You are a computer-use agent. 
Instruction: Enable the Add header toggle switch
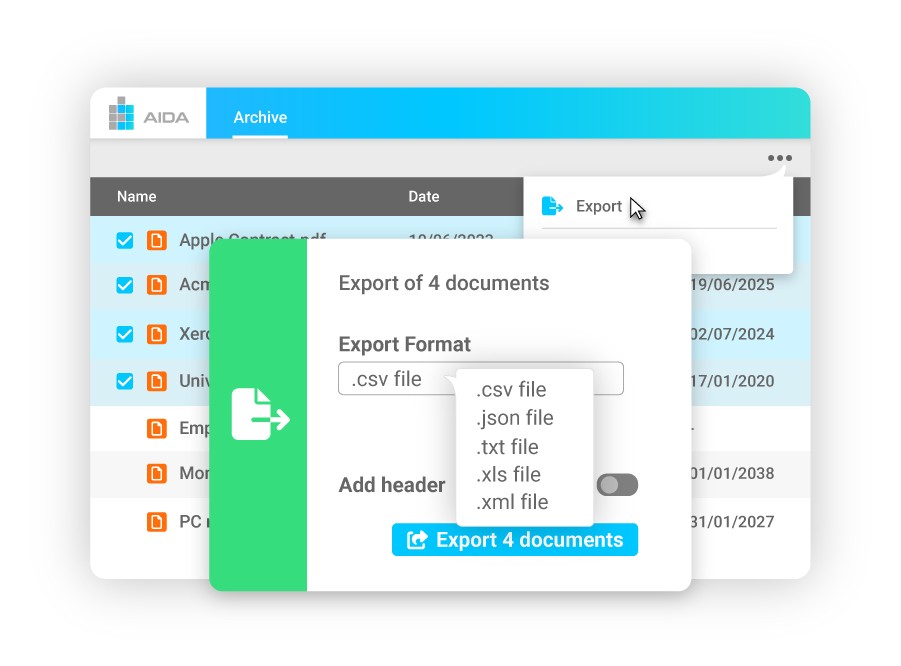[617, 485]
